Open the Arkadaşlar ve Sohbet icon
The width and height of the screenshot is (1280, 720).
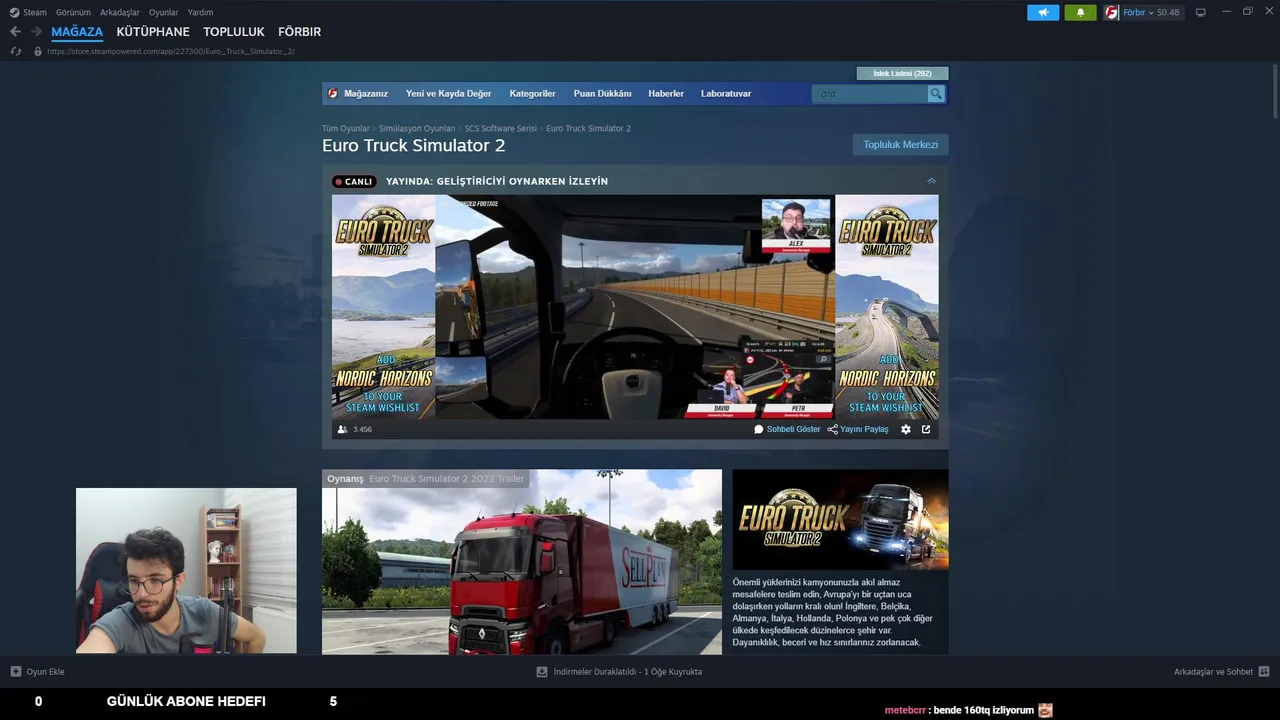tap(1264, 671)
